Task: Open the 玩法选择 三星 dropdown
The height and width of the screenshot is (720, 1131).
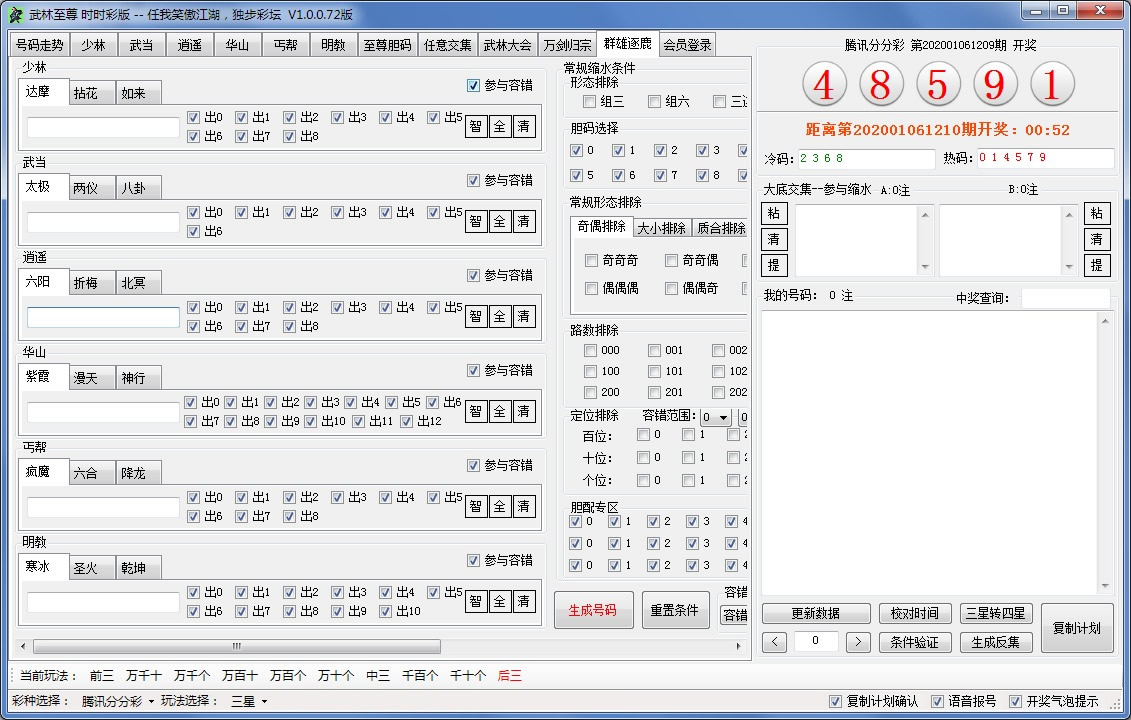Action: (249, 701)
